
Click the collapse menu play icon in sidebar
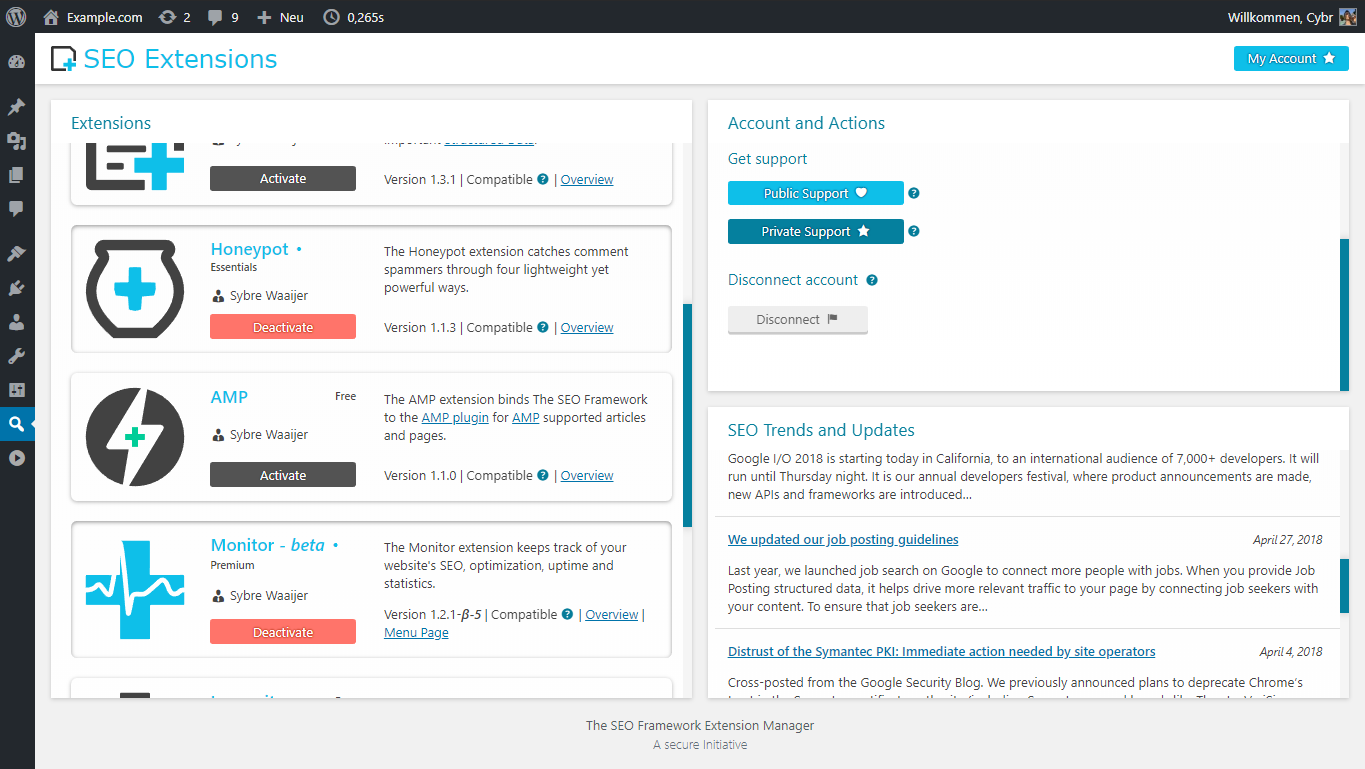click(x=16, y=458)
